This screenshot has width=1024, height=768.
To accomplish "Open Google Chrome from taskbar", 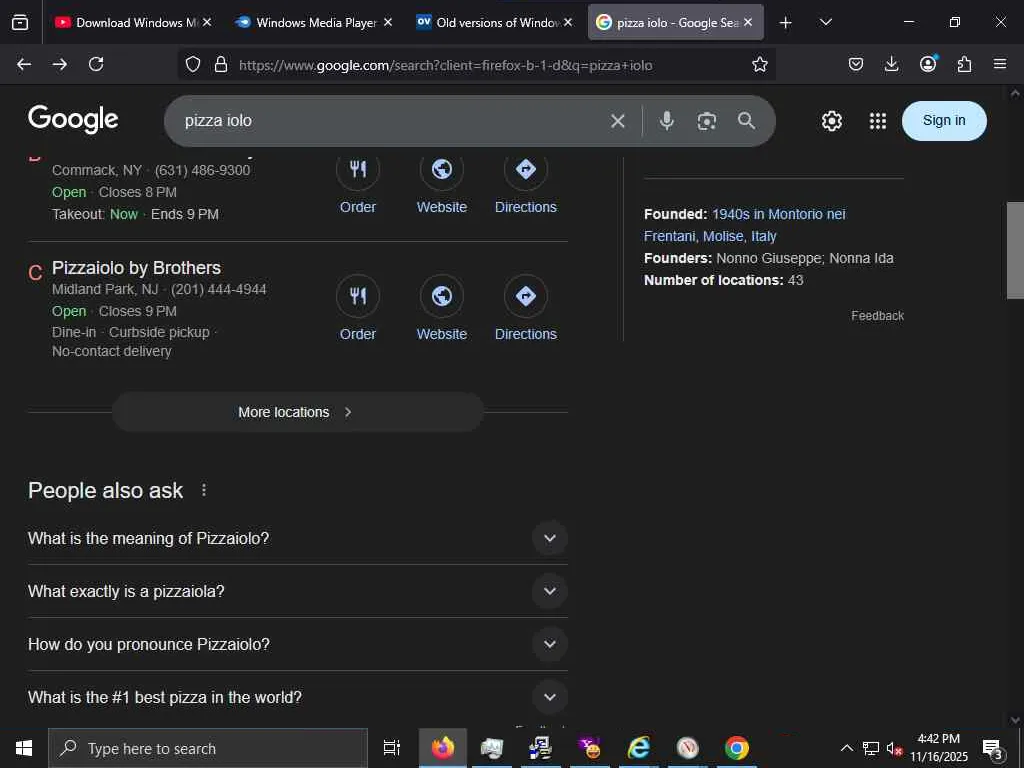I will click(x=737, y=748).
